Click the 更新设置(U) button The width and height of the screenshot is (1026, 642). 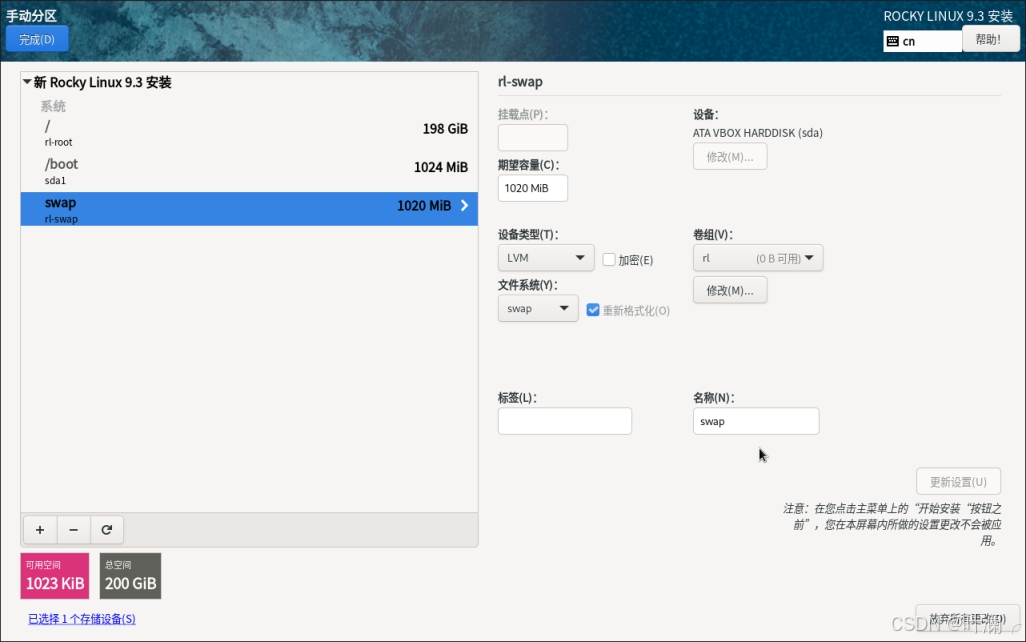coord(958,482)
